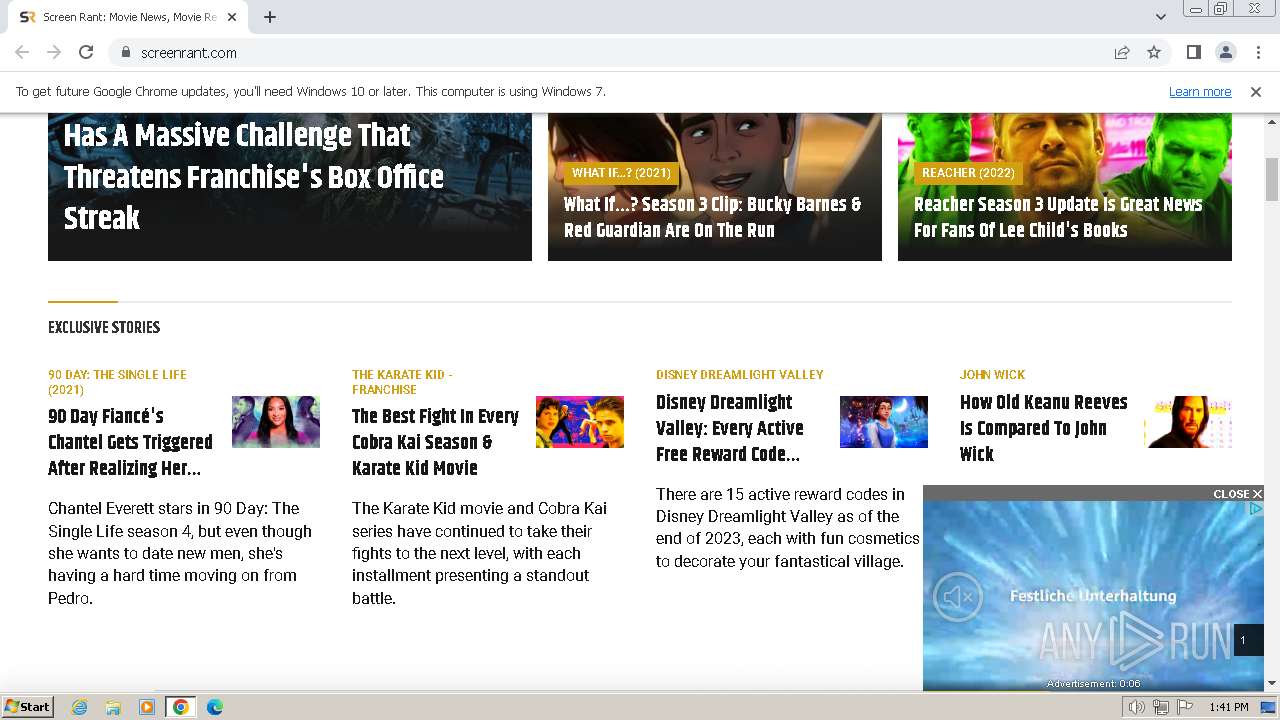
Task: Close the Screen Rant tab
Action: [232, 17]
